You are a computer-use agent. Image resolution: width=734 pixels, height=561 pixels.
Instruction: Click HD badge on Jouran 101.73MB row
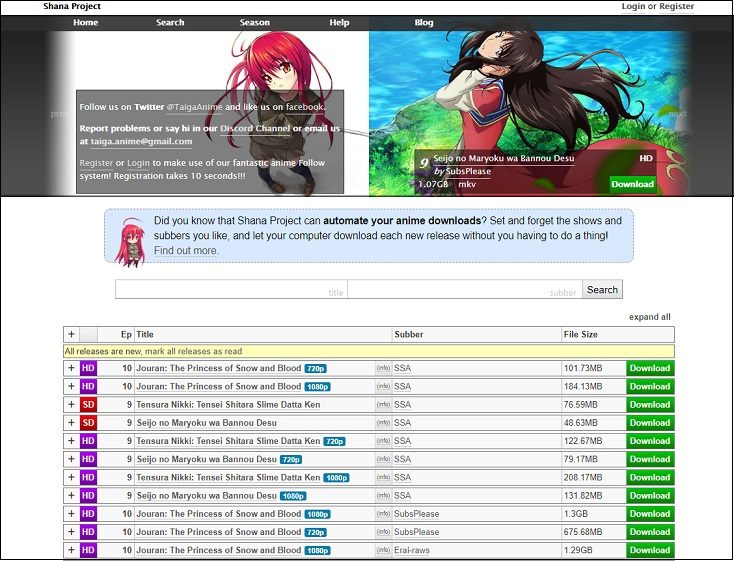88,368
